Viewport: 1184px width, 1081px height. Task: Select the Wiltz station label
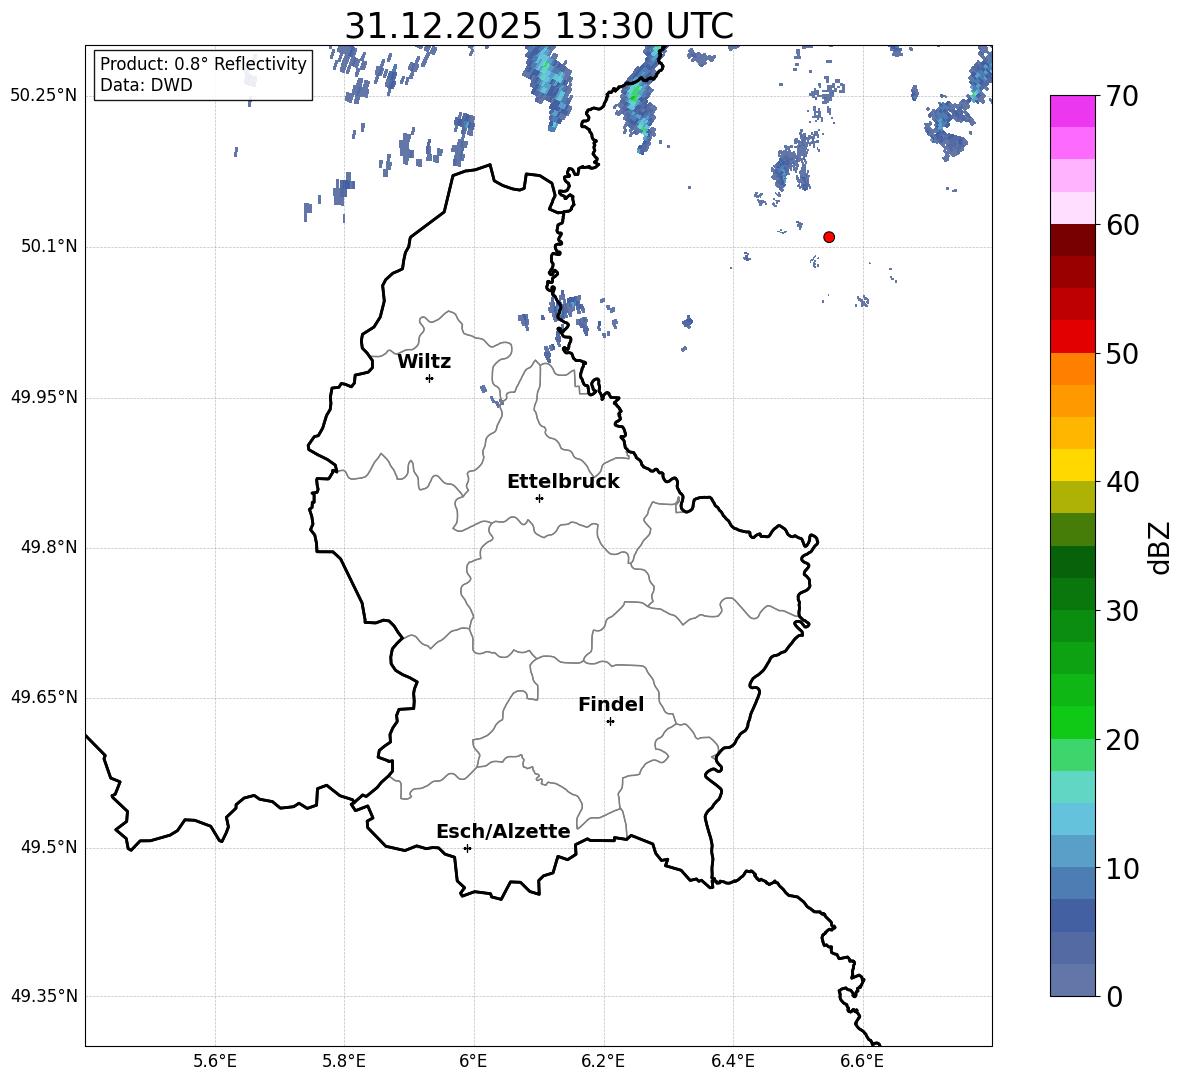424,362
